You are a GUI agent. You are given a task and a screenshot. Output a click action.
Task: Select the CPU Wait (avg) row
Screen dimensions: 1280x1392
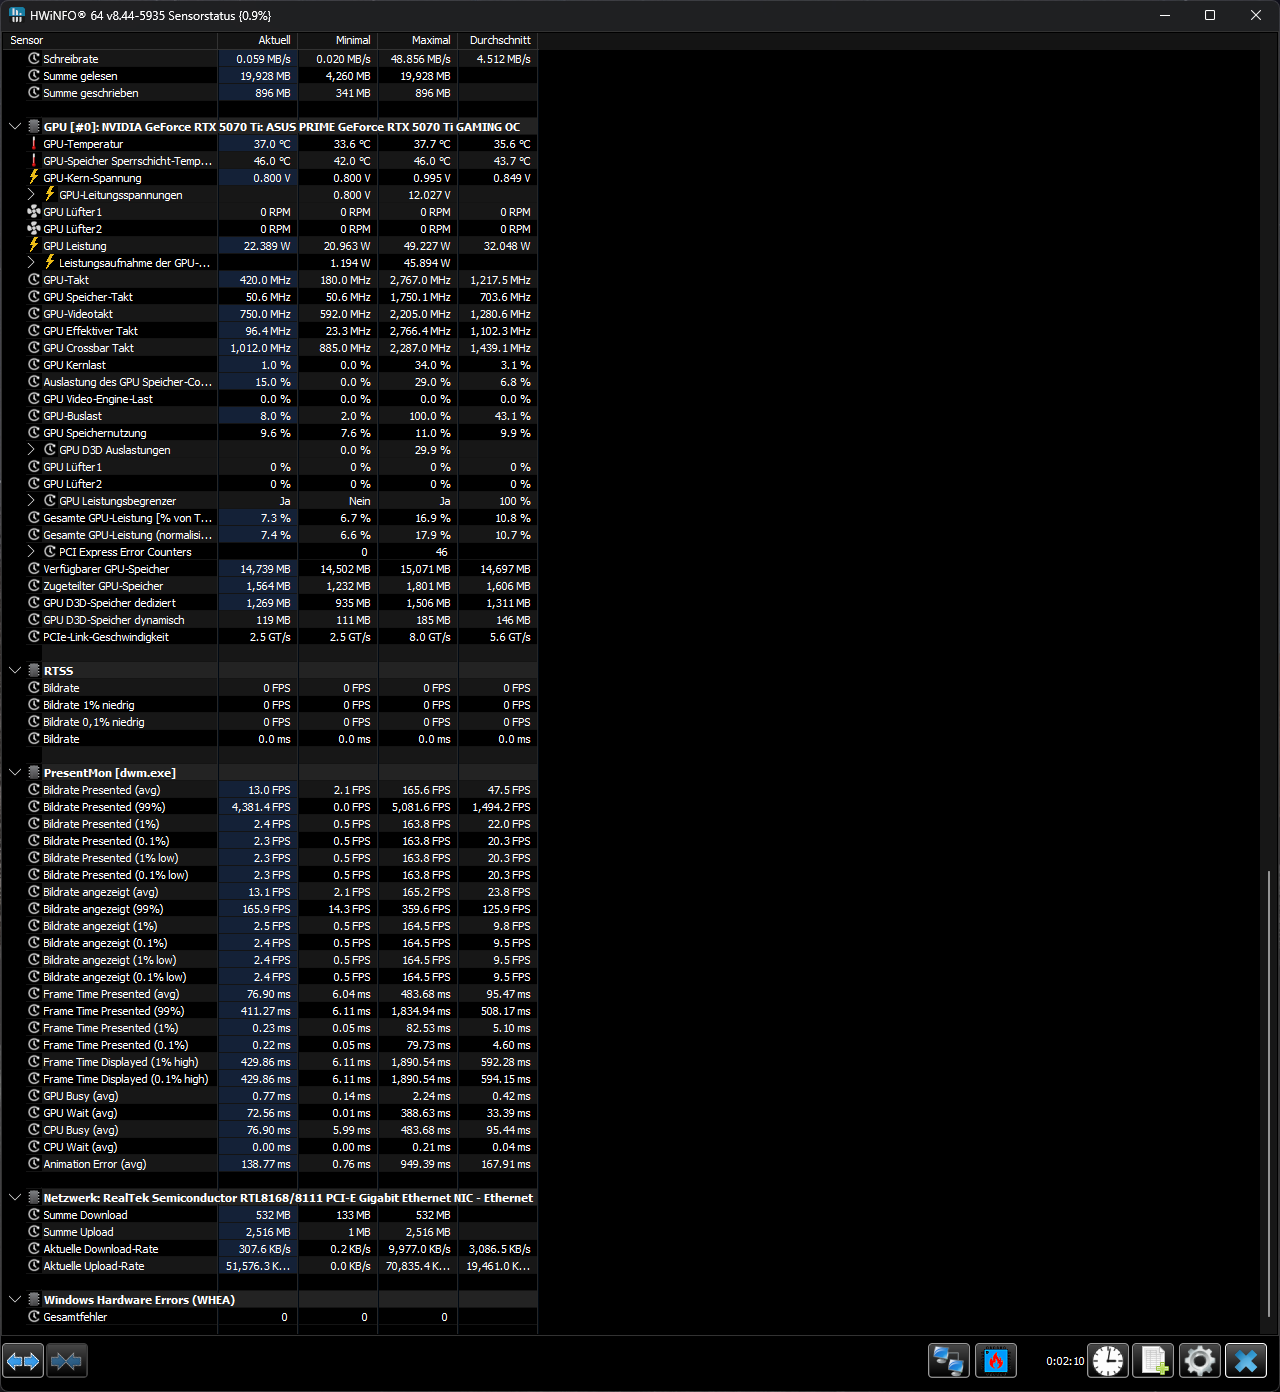[269, 1147]
